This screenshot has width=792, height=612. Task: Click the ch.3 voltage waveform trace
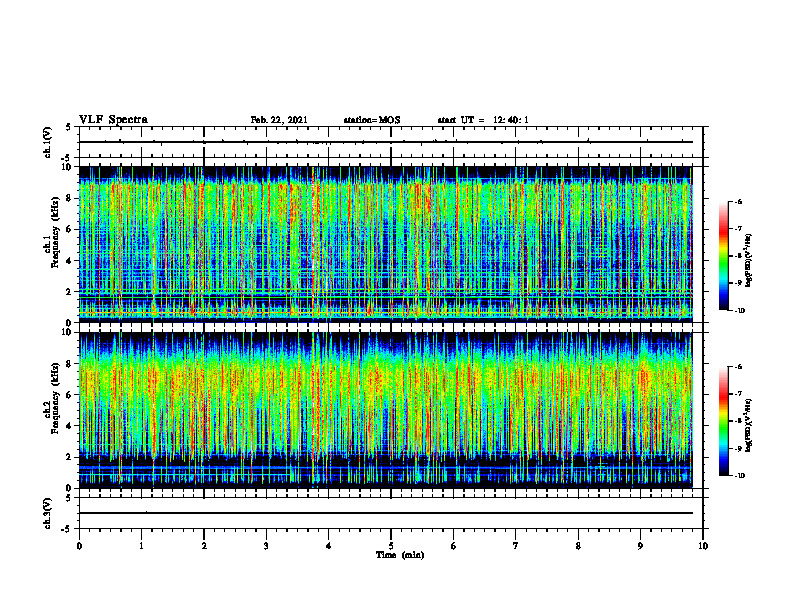point(386,513)
